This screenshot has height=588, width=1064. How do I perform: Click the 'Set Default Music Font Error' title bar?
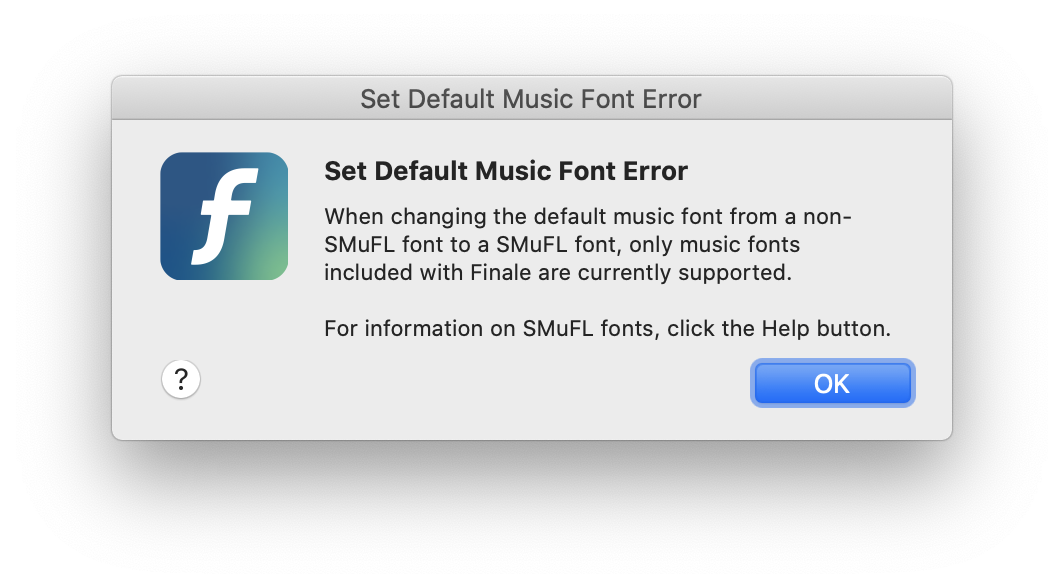[531, 99]
